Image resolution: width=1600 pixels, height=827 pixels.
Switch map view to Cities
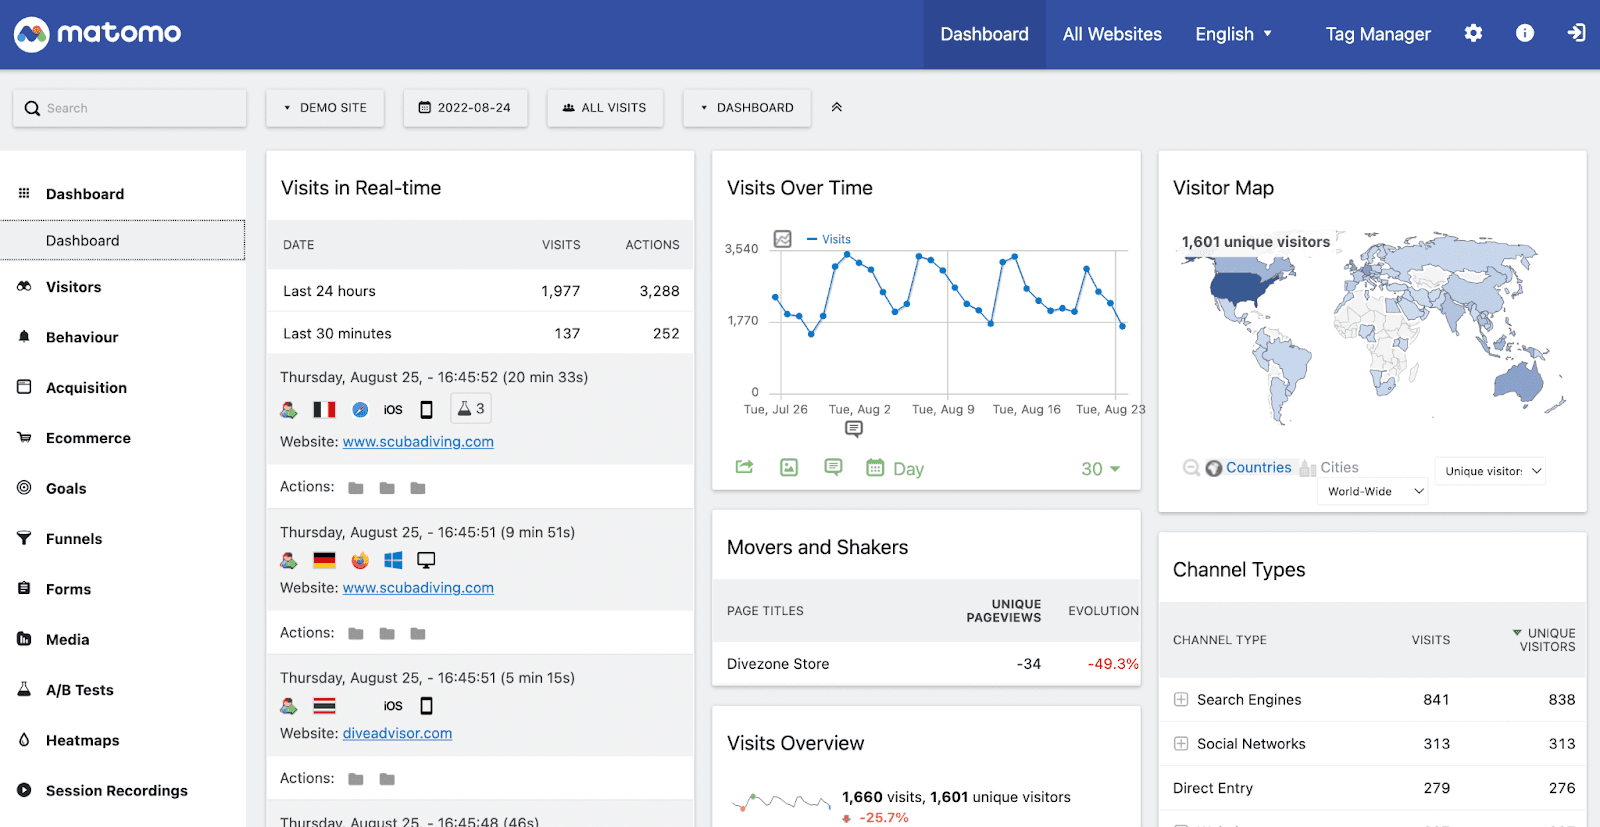(x=1329, y=467)
